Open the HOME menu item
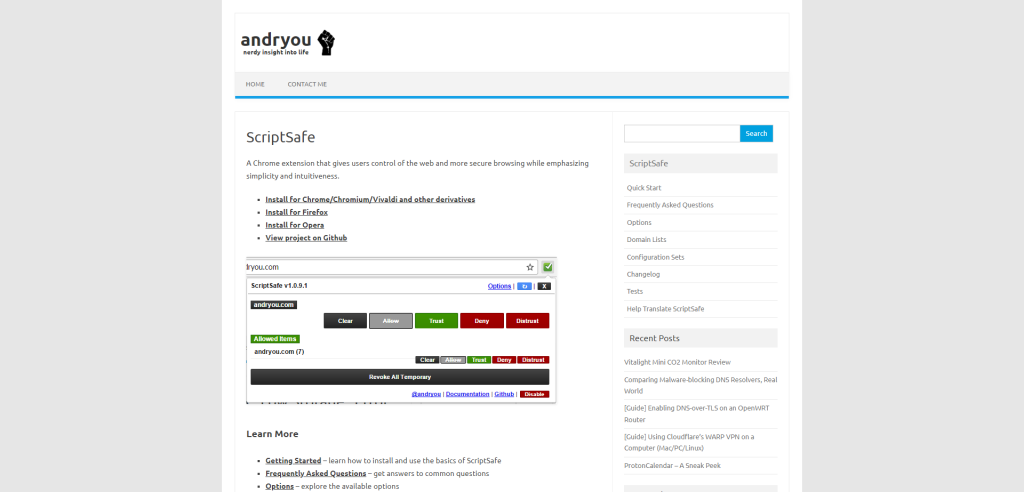Screen dimensions: 1024x492 255,84
